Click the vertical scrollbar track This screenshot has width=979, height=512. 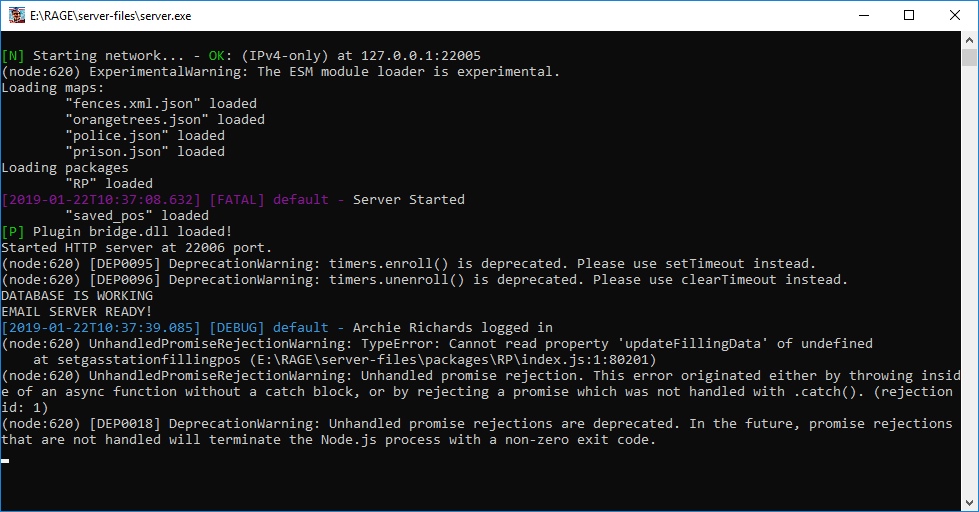(x=970, y=300)
